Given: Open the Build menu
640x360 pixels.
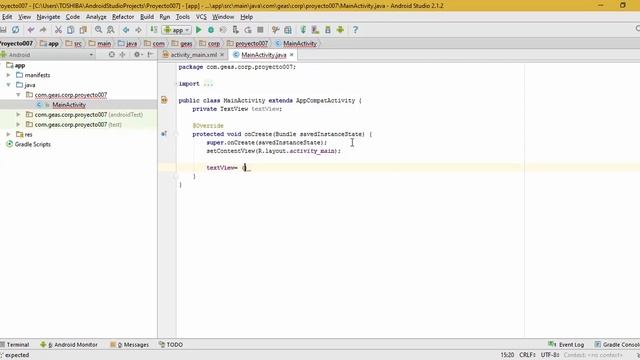Looking at the screenshot, I should (x=147, y=17).
